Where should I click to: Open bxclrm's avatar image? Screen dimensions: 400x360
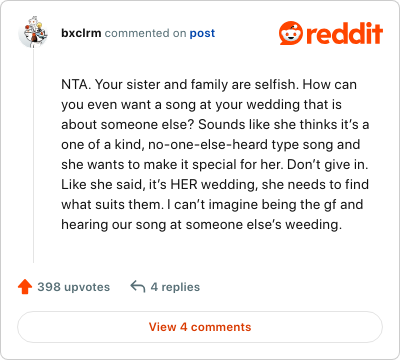tap(33, 32)
